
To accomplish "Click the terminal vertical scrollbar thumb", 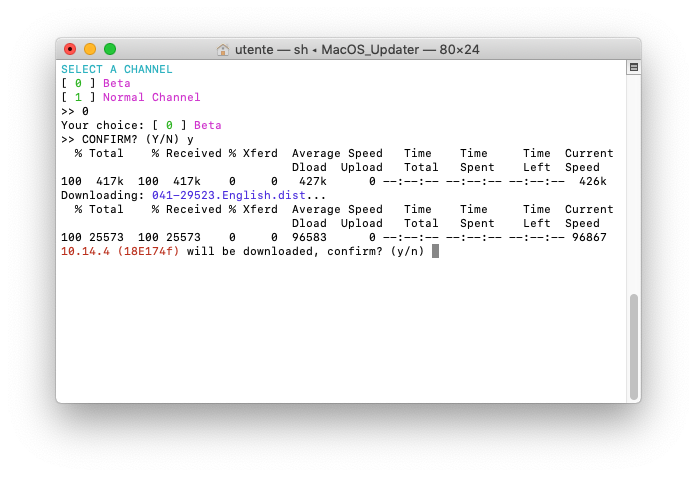I will pyautogui.click(x=634, y=347).
